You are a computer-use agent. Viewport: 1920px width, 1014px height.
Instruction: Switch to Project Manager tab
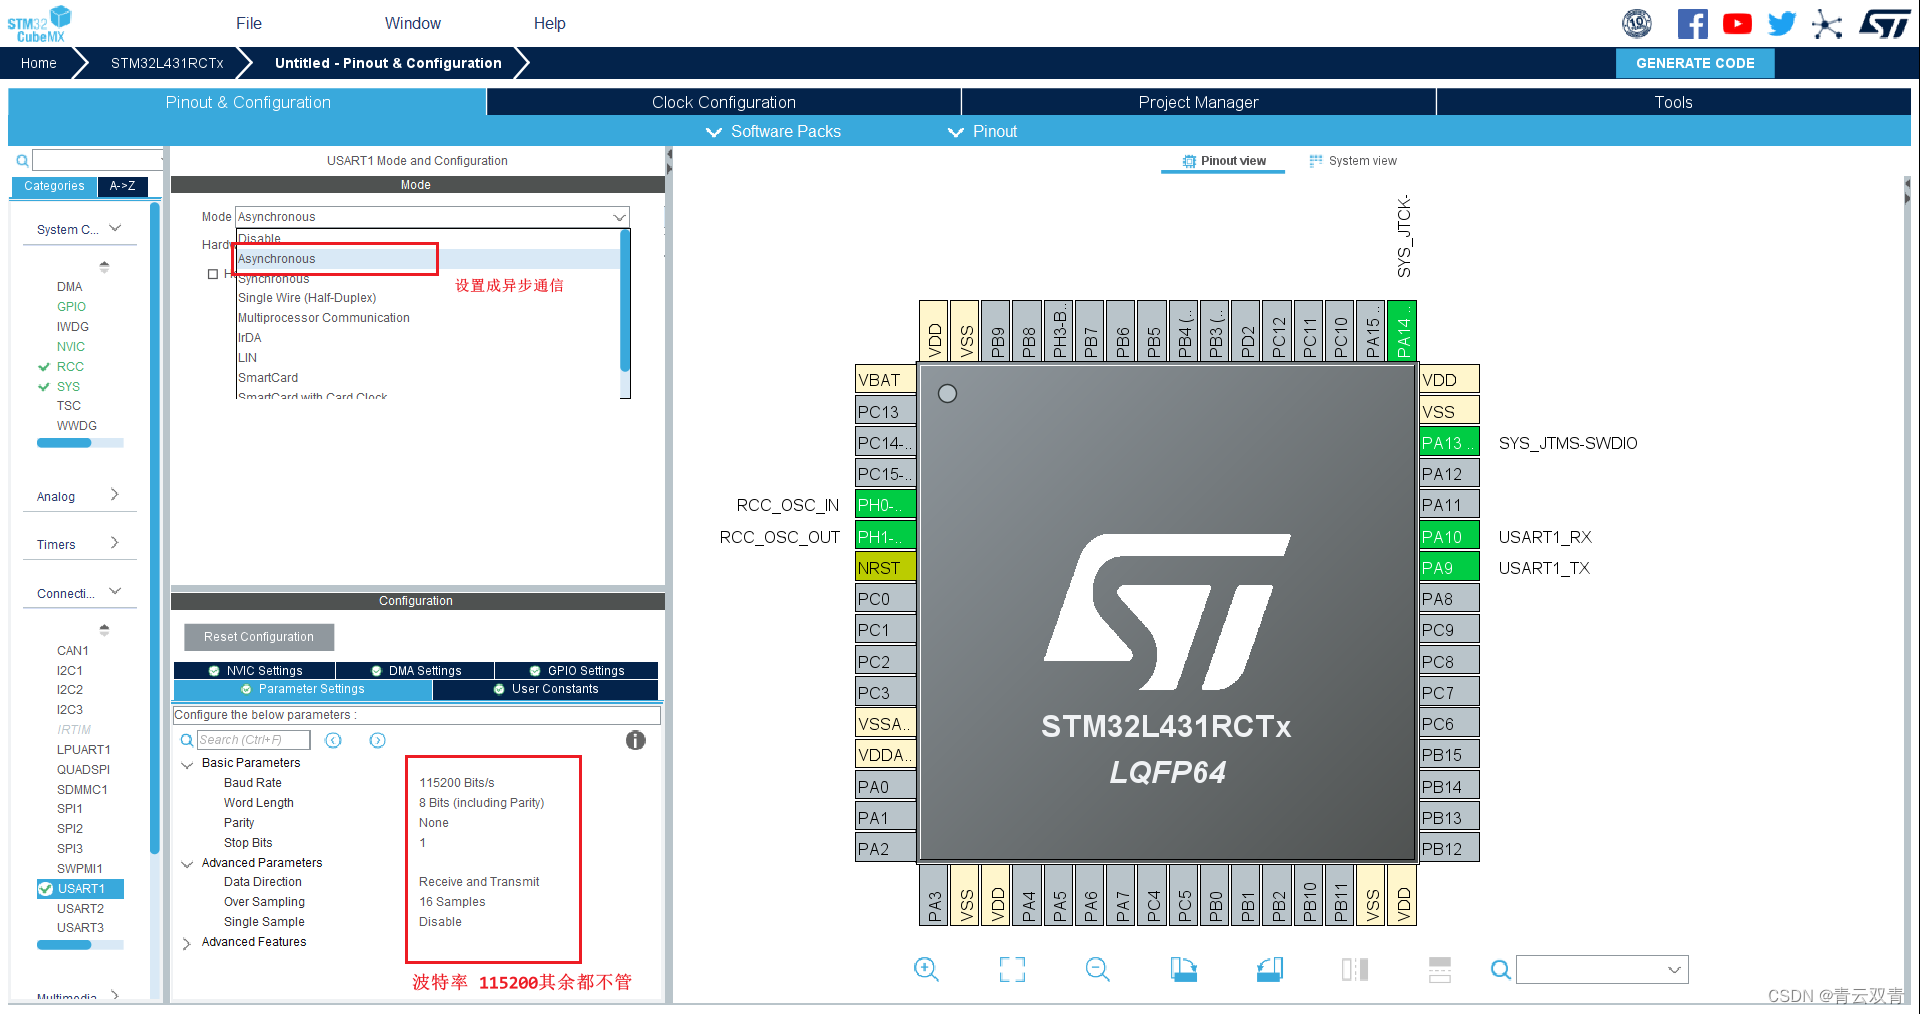(1198, 102)
